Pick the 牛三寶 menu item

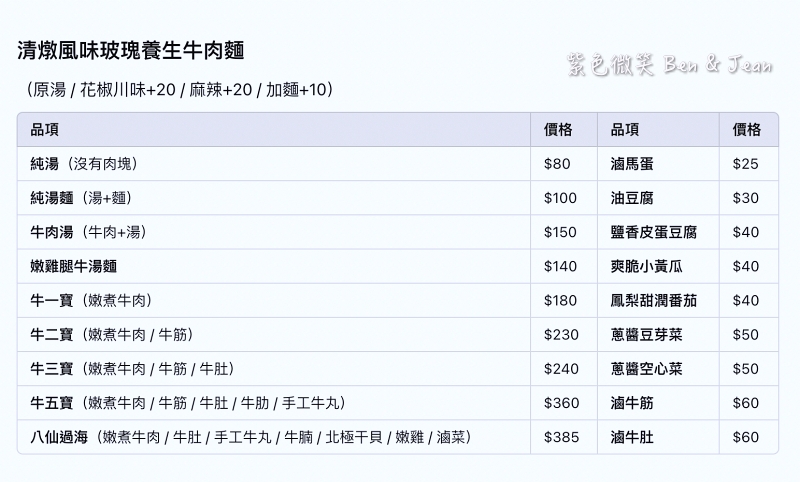tap(133, 369)
